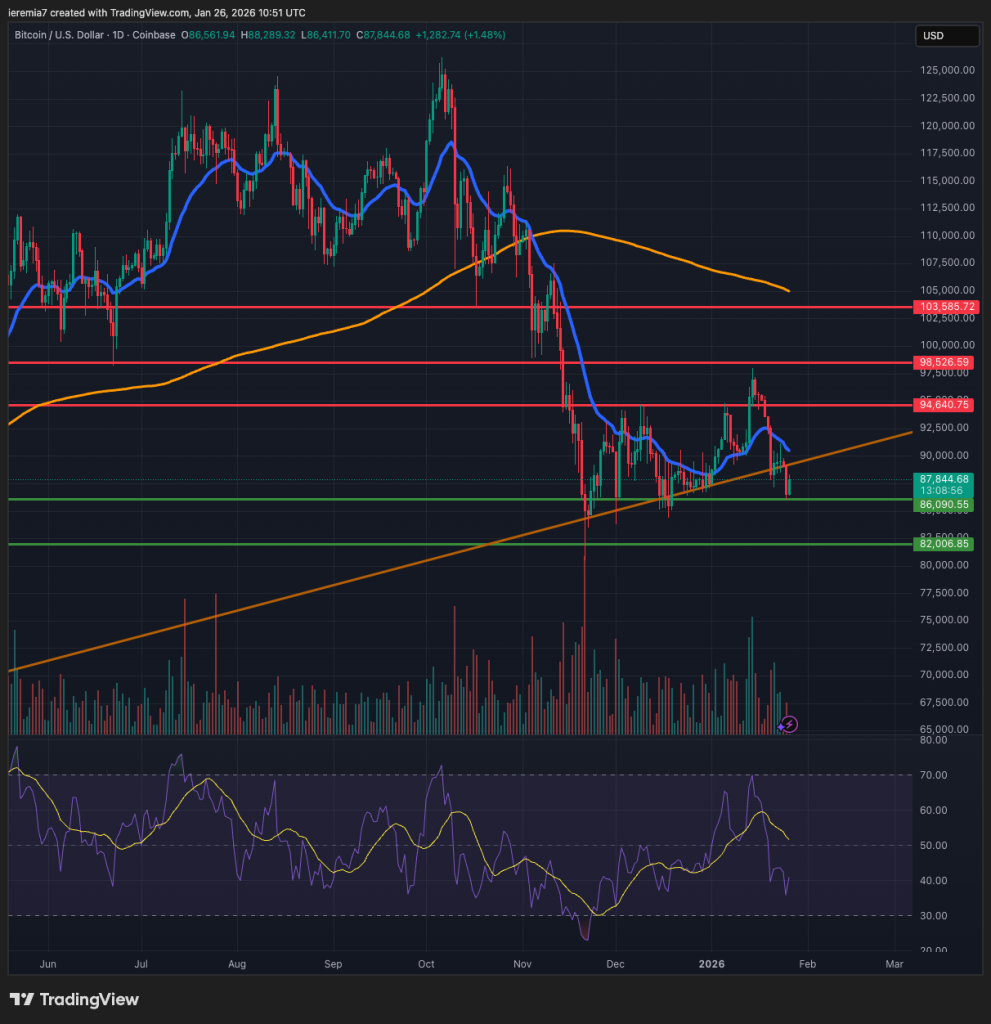The height and width of the screenshot is (1024, 991).
Task: Click the TradingView logo at bottom left
Action: pos(75,999)
